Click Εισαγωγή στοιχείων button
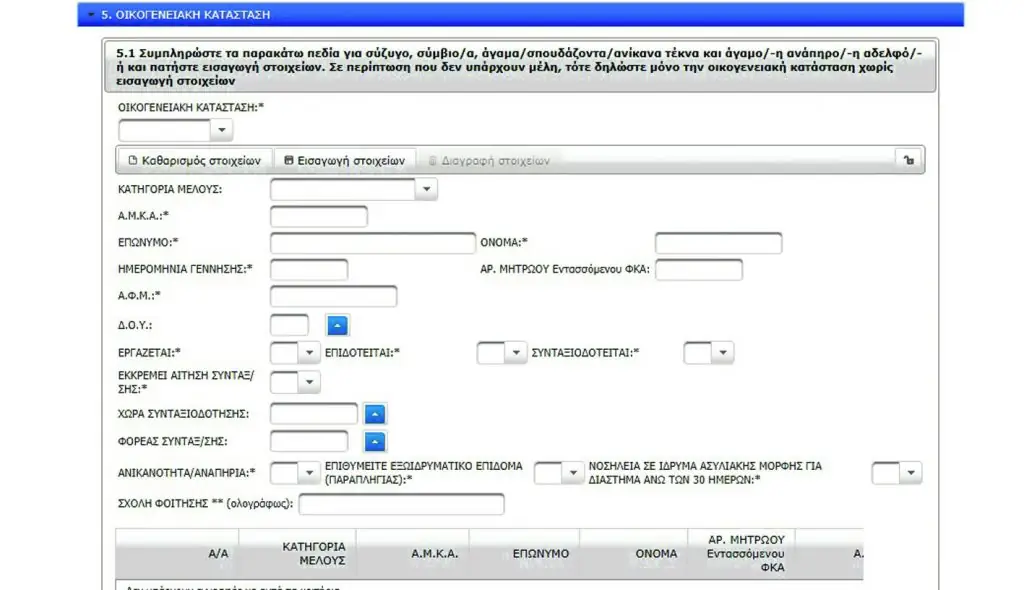 [x=345, y=161]
